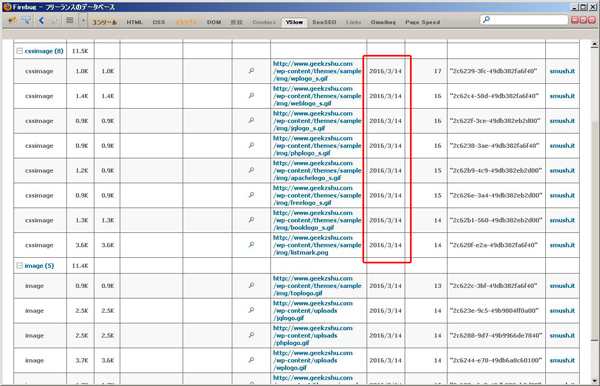Click the Firebug bug icon
The height and width of the screenshot is (386, 600).
point(12,20)
